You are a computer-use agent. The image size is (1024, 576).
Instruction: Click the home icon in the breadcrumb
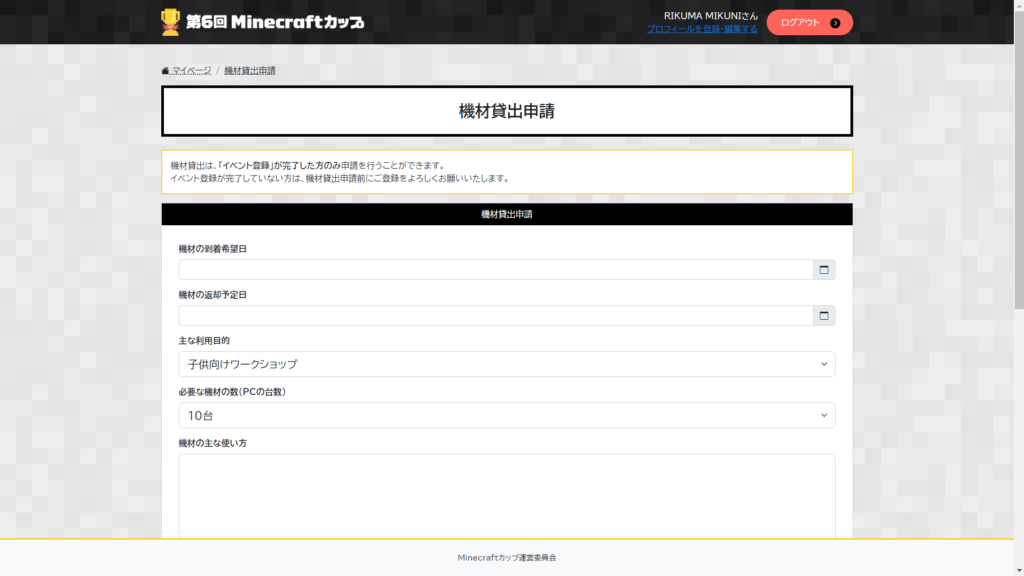[165, 71]
